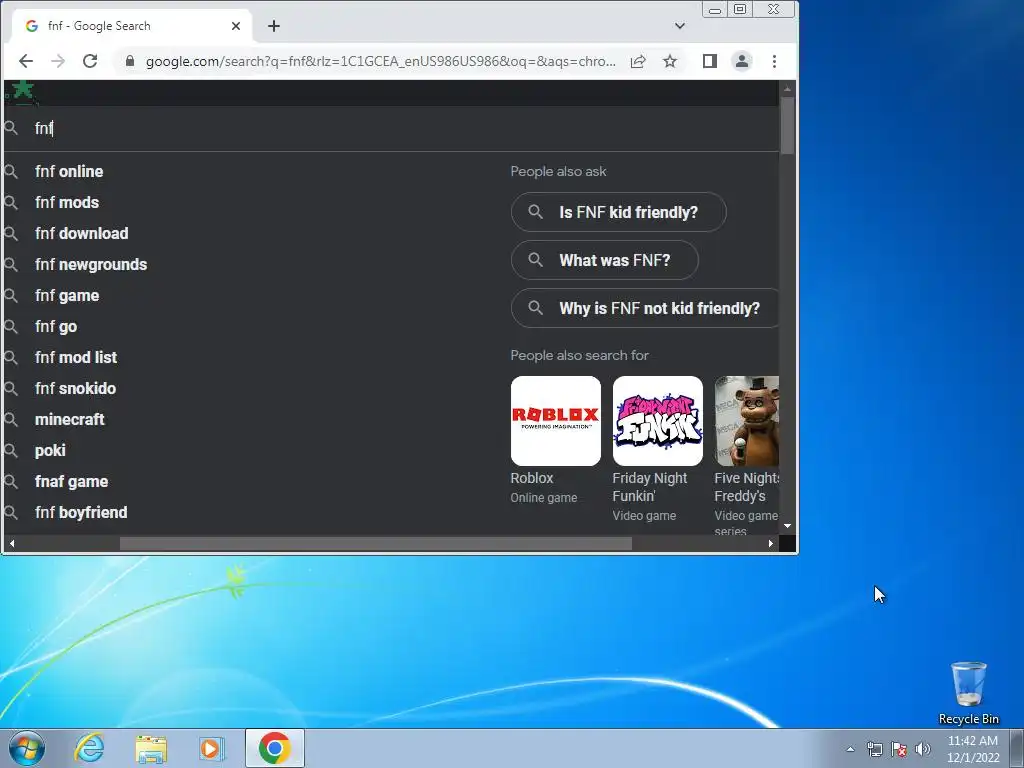Choose the 'fnf game' suggestion
This screenshot has height=768, width=1024.
[x=67, y=296]
